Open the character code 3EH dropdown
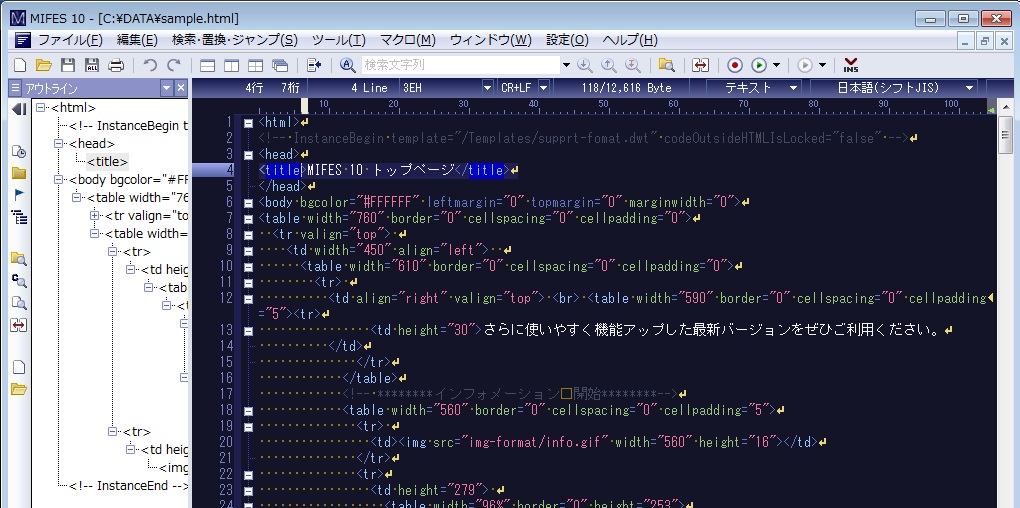This screenshot has width=1020, height=508. pyautogui.click(x=487, y=88)
